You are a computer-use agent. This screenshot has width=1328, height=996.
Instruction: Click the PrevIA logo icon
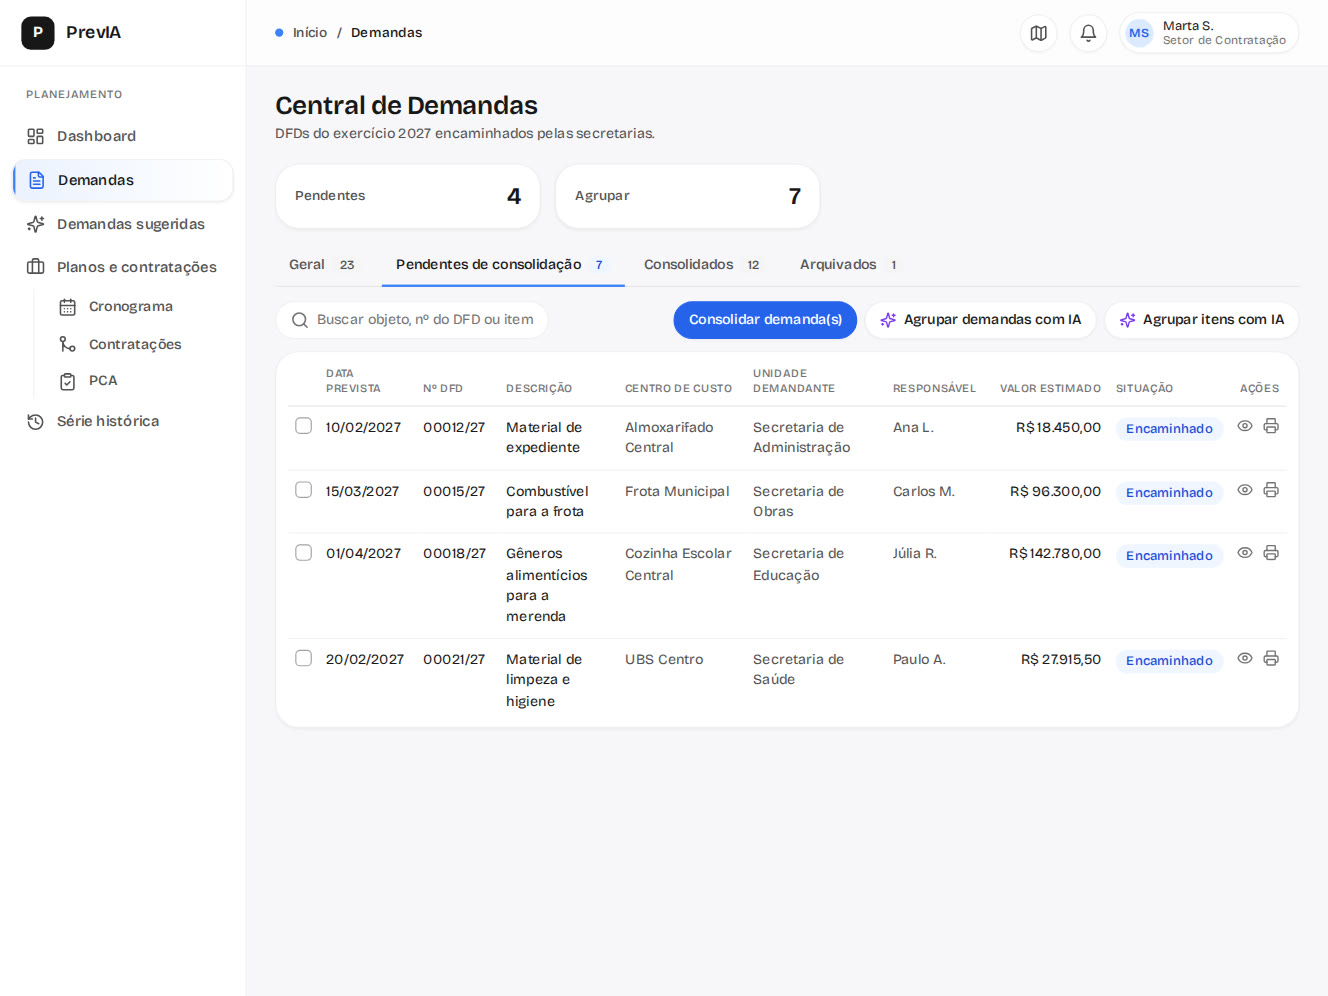coord(38,33)
